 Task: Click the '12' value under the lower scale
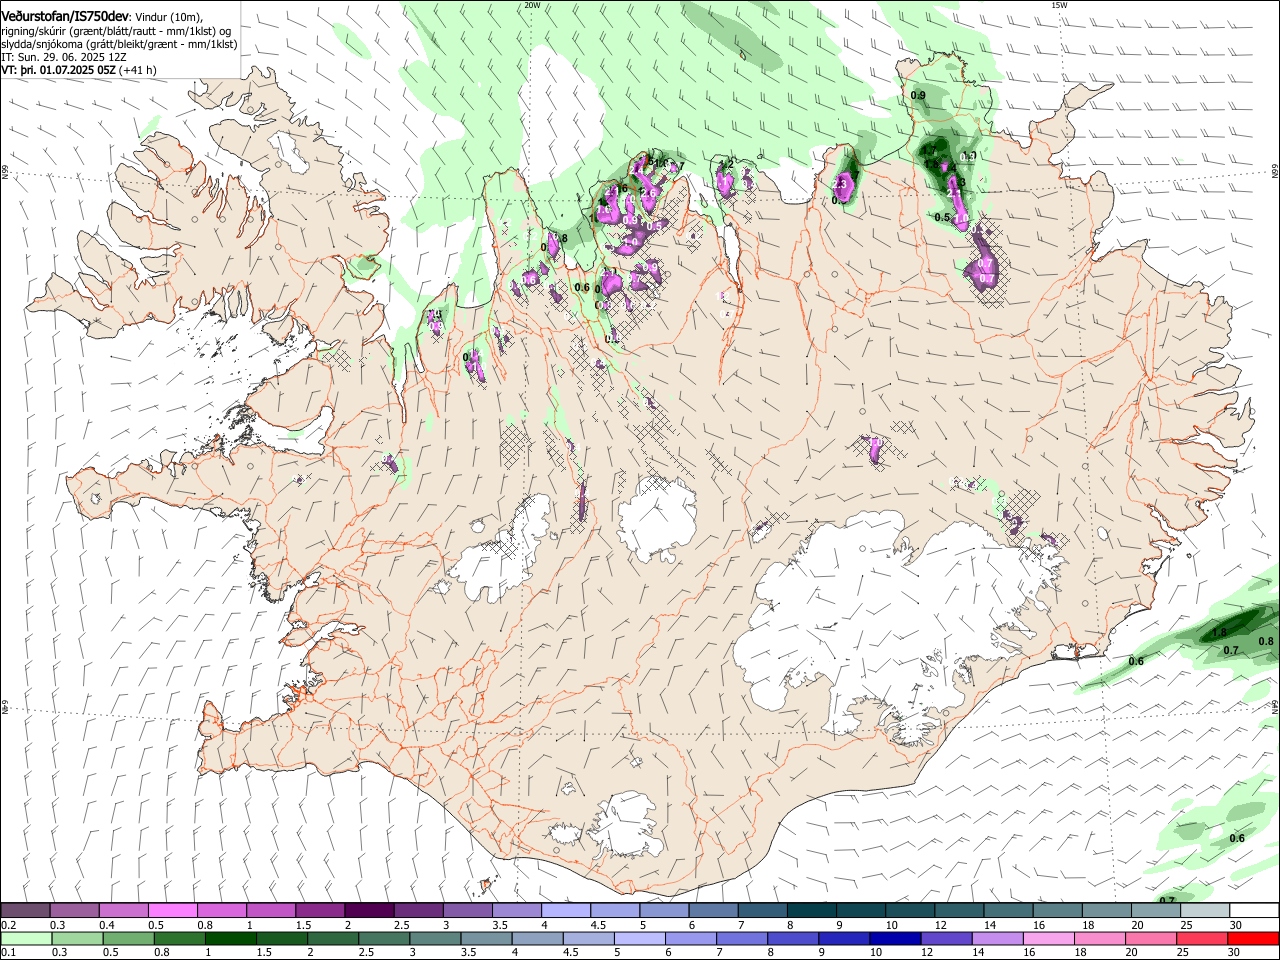pyautogui.click(x=927, y=953)
